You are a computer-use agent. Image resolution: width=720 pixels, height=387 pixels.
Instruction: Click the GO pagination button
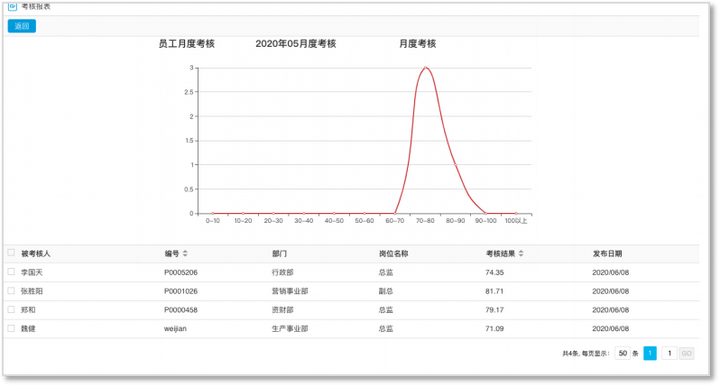point(686,353)
